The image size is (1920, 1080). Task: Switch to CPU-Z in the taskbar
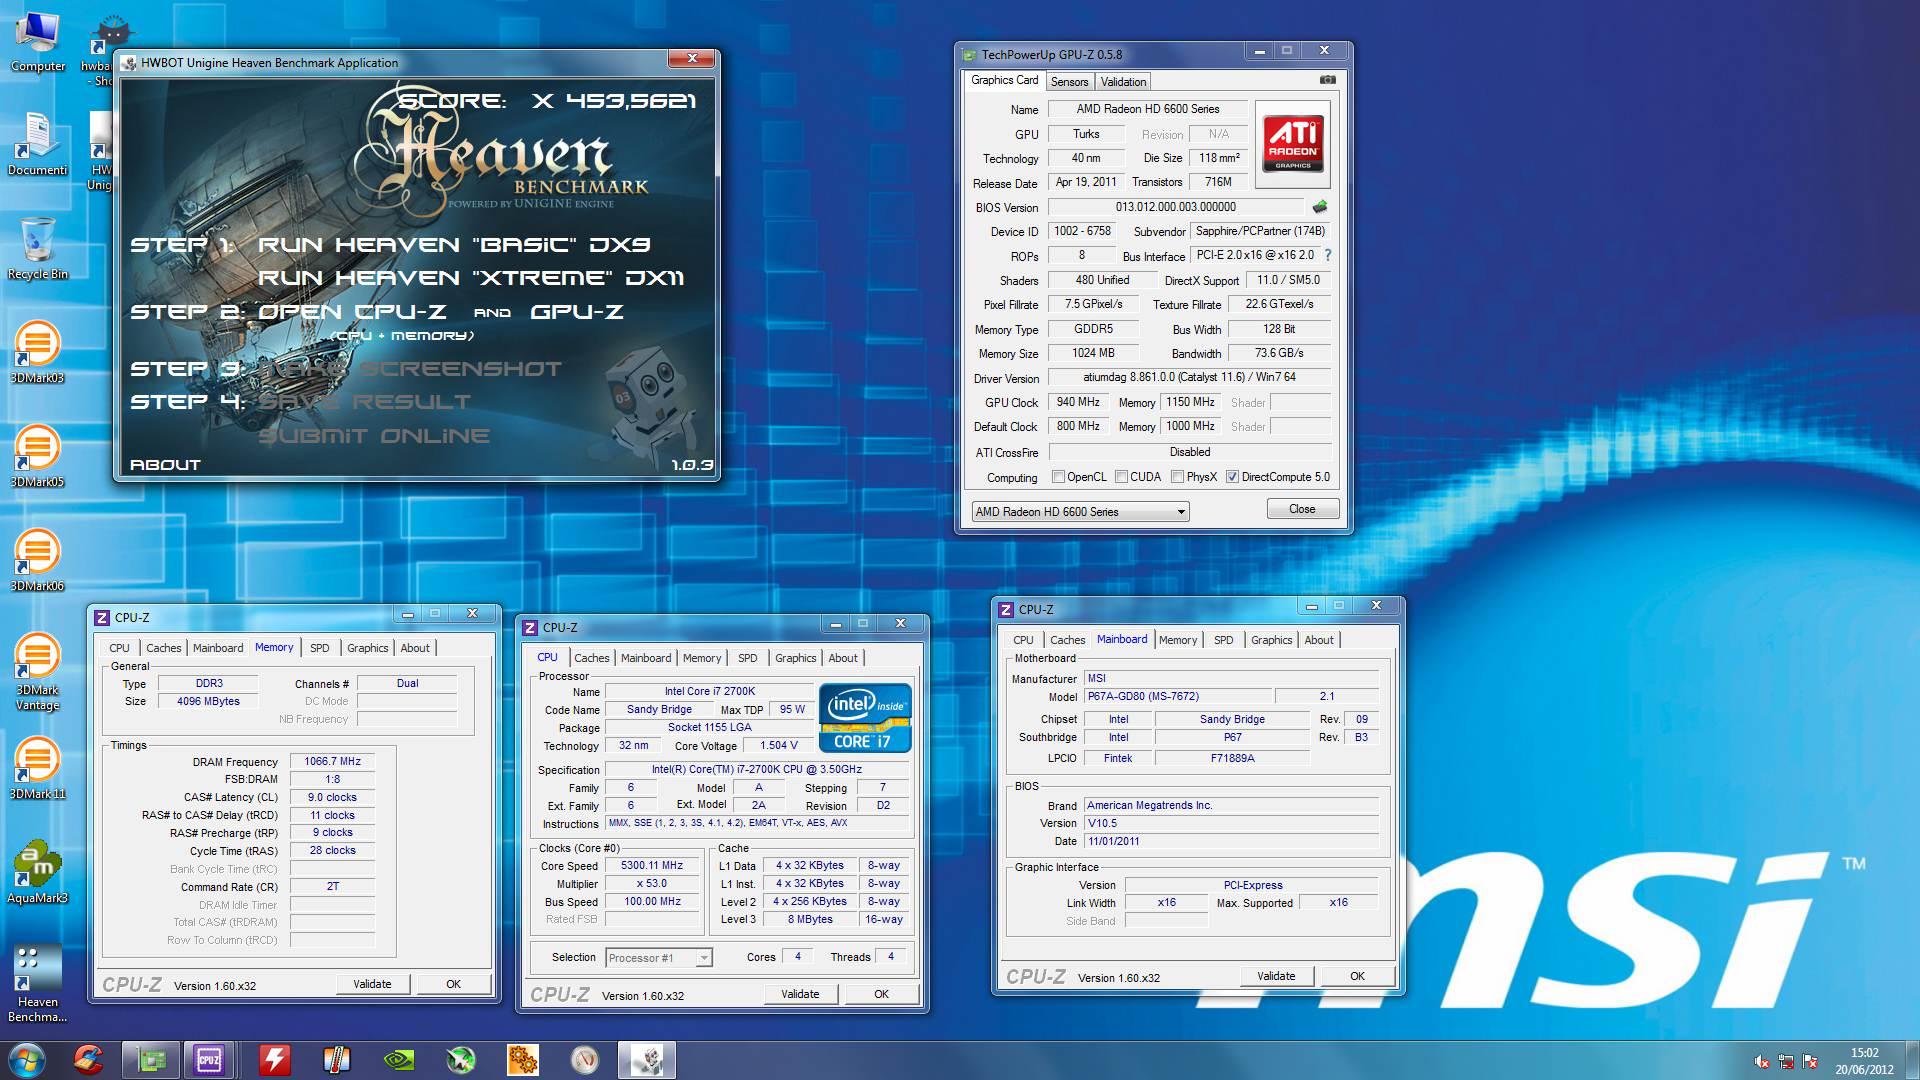pyautogui.click(x=209, y=1060)
